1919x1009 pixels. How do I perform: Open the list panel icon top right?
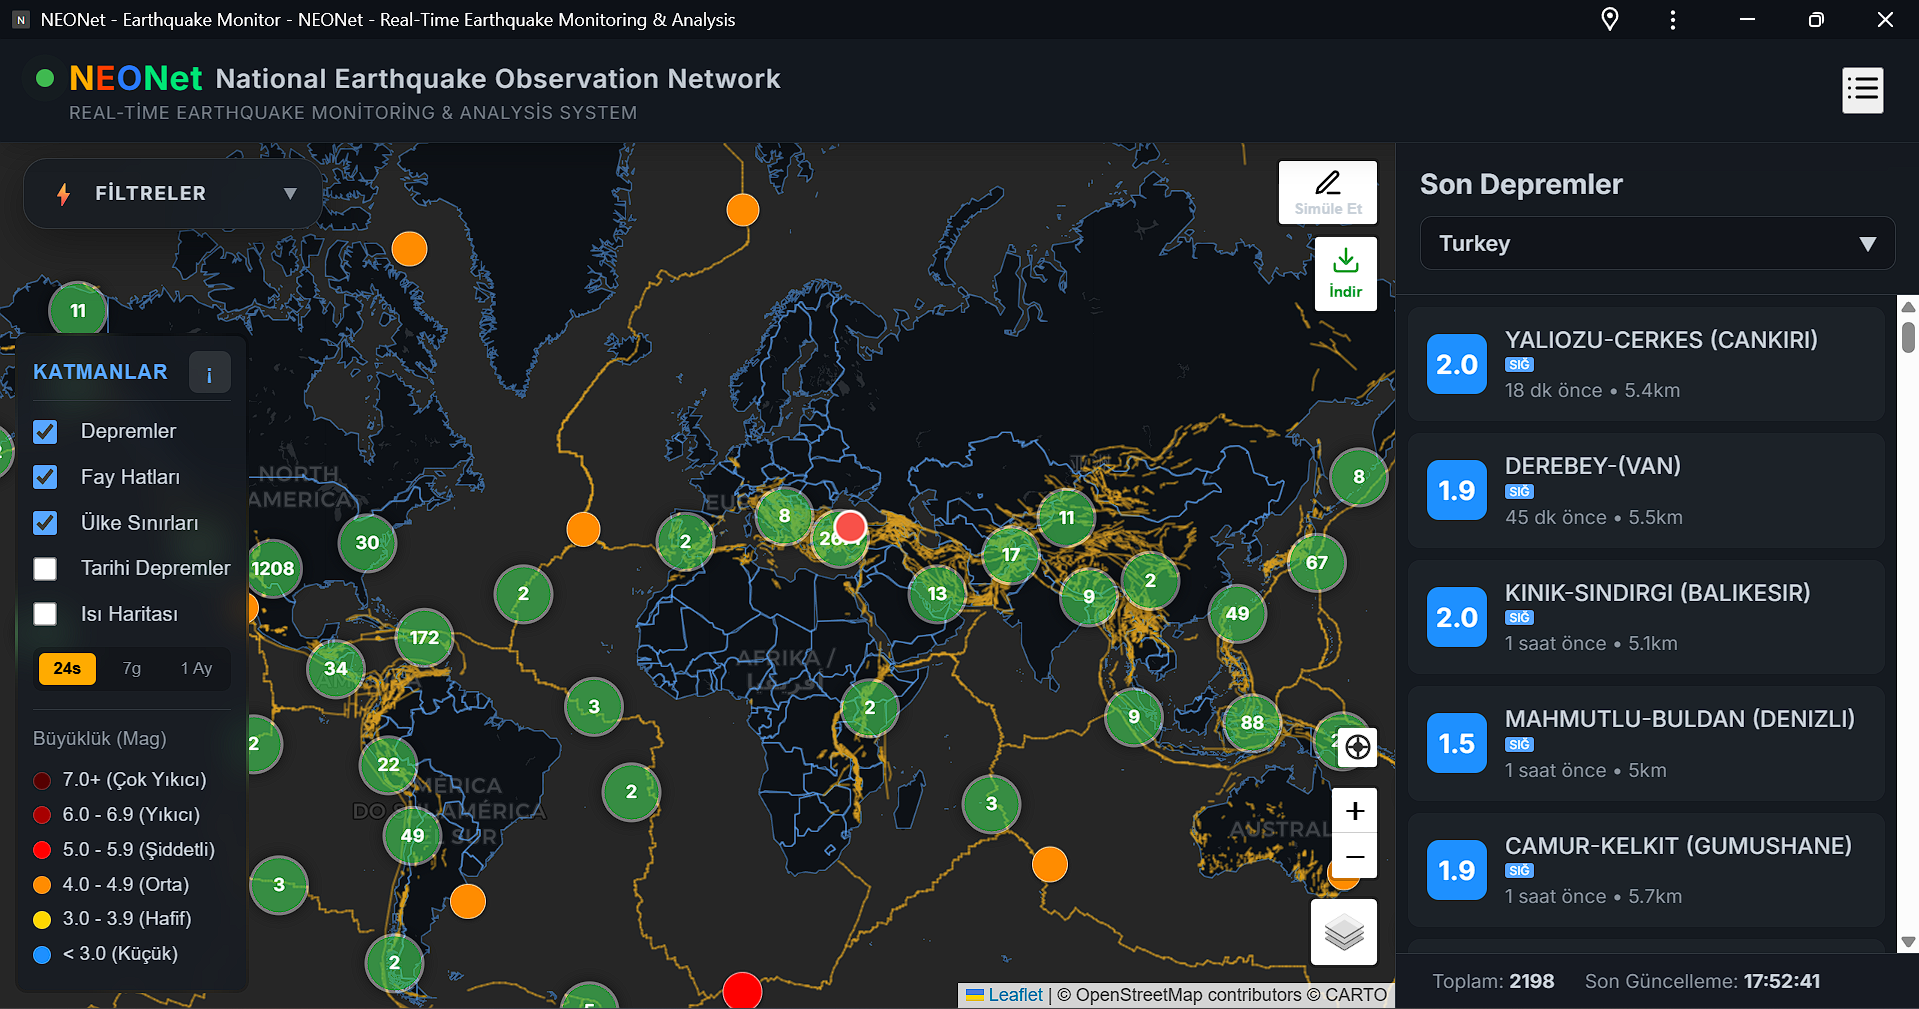[1862, 90]
